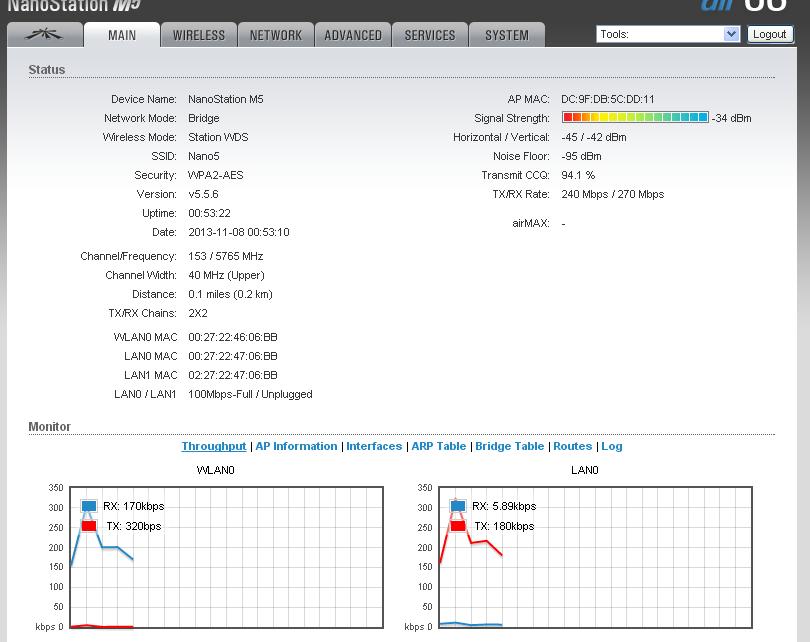Click the Wireless Mode value Station WDS
This screenshot has width=810, height=642.
[x=218, y=137]
